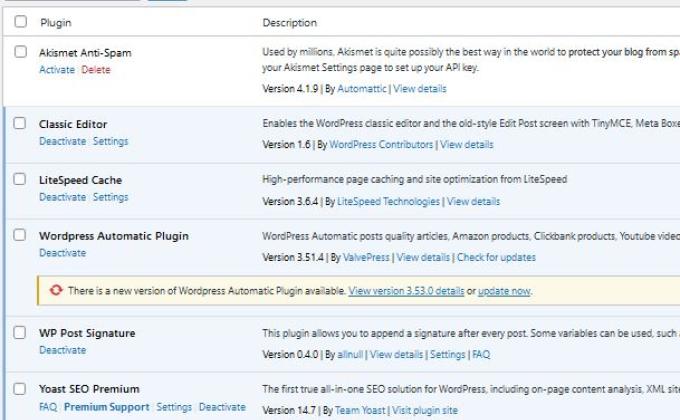Open the WordPress Contributors author link

(x=381, y=144)
